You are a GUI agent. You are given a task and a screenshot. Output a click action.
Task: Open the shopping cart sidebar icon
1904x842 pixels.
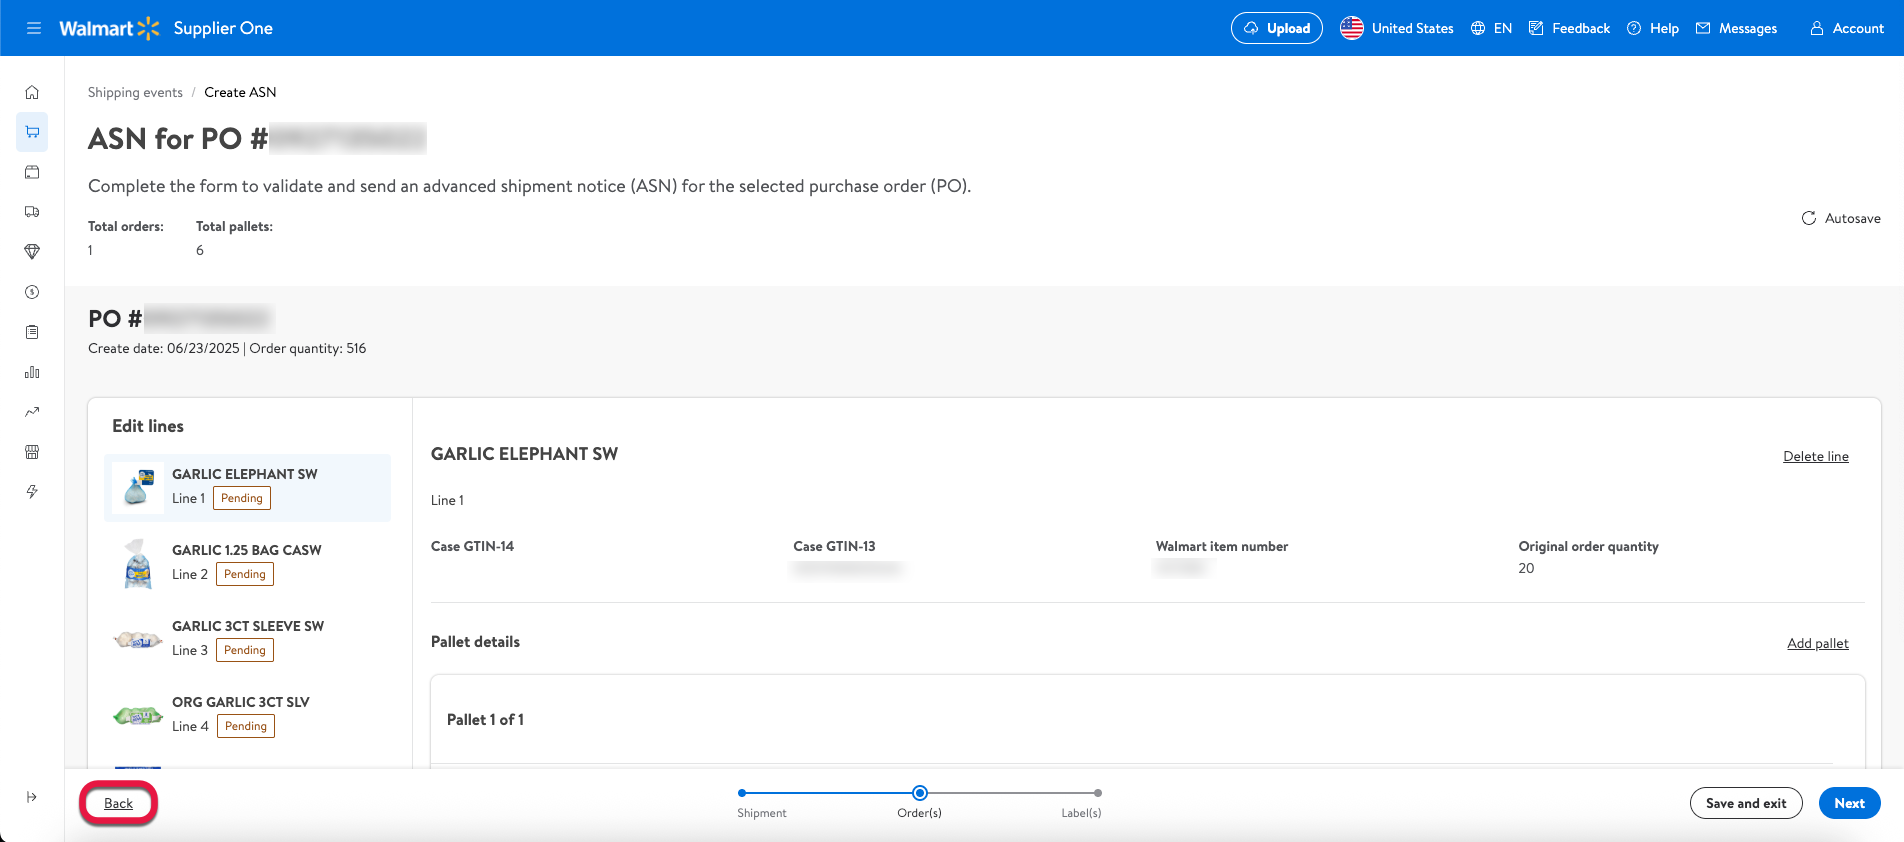(32, 132)
